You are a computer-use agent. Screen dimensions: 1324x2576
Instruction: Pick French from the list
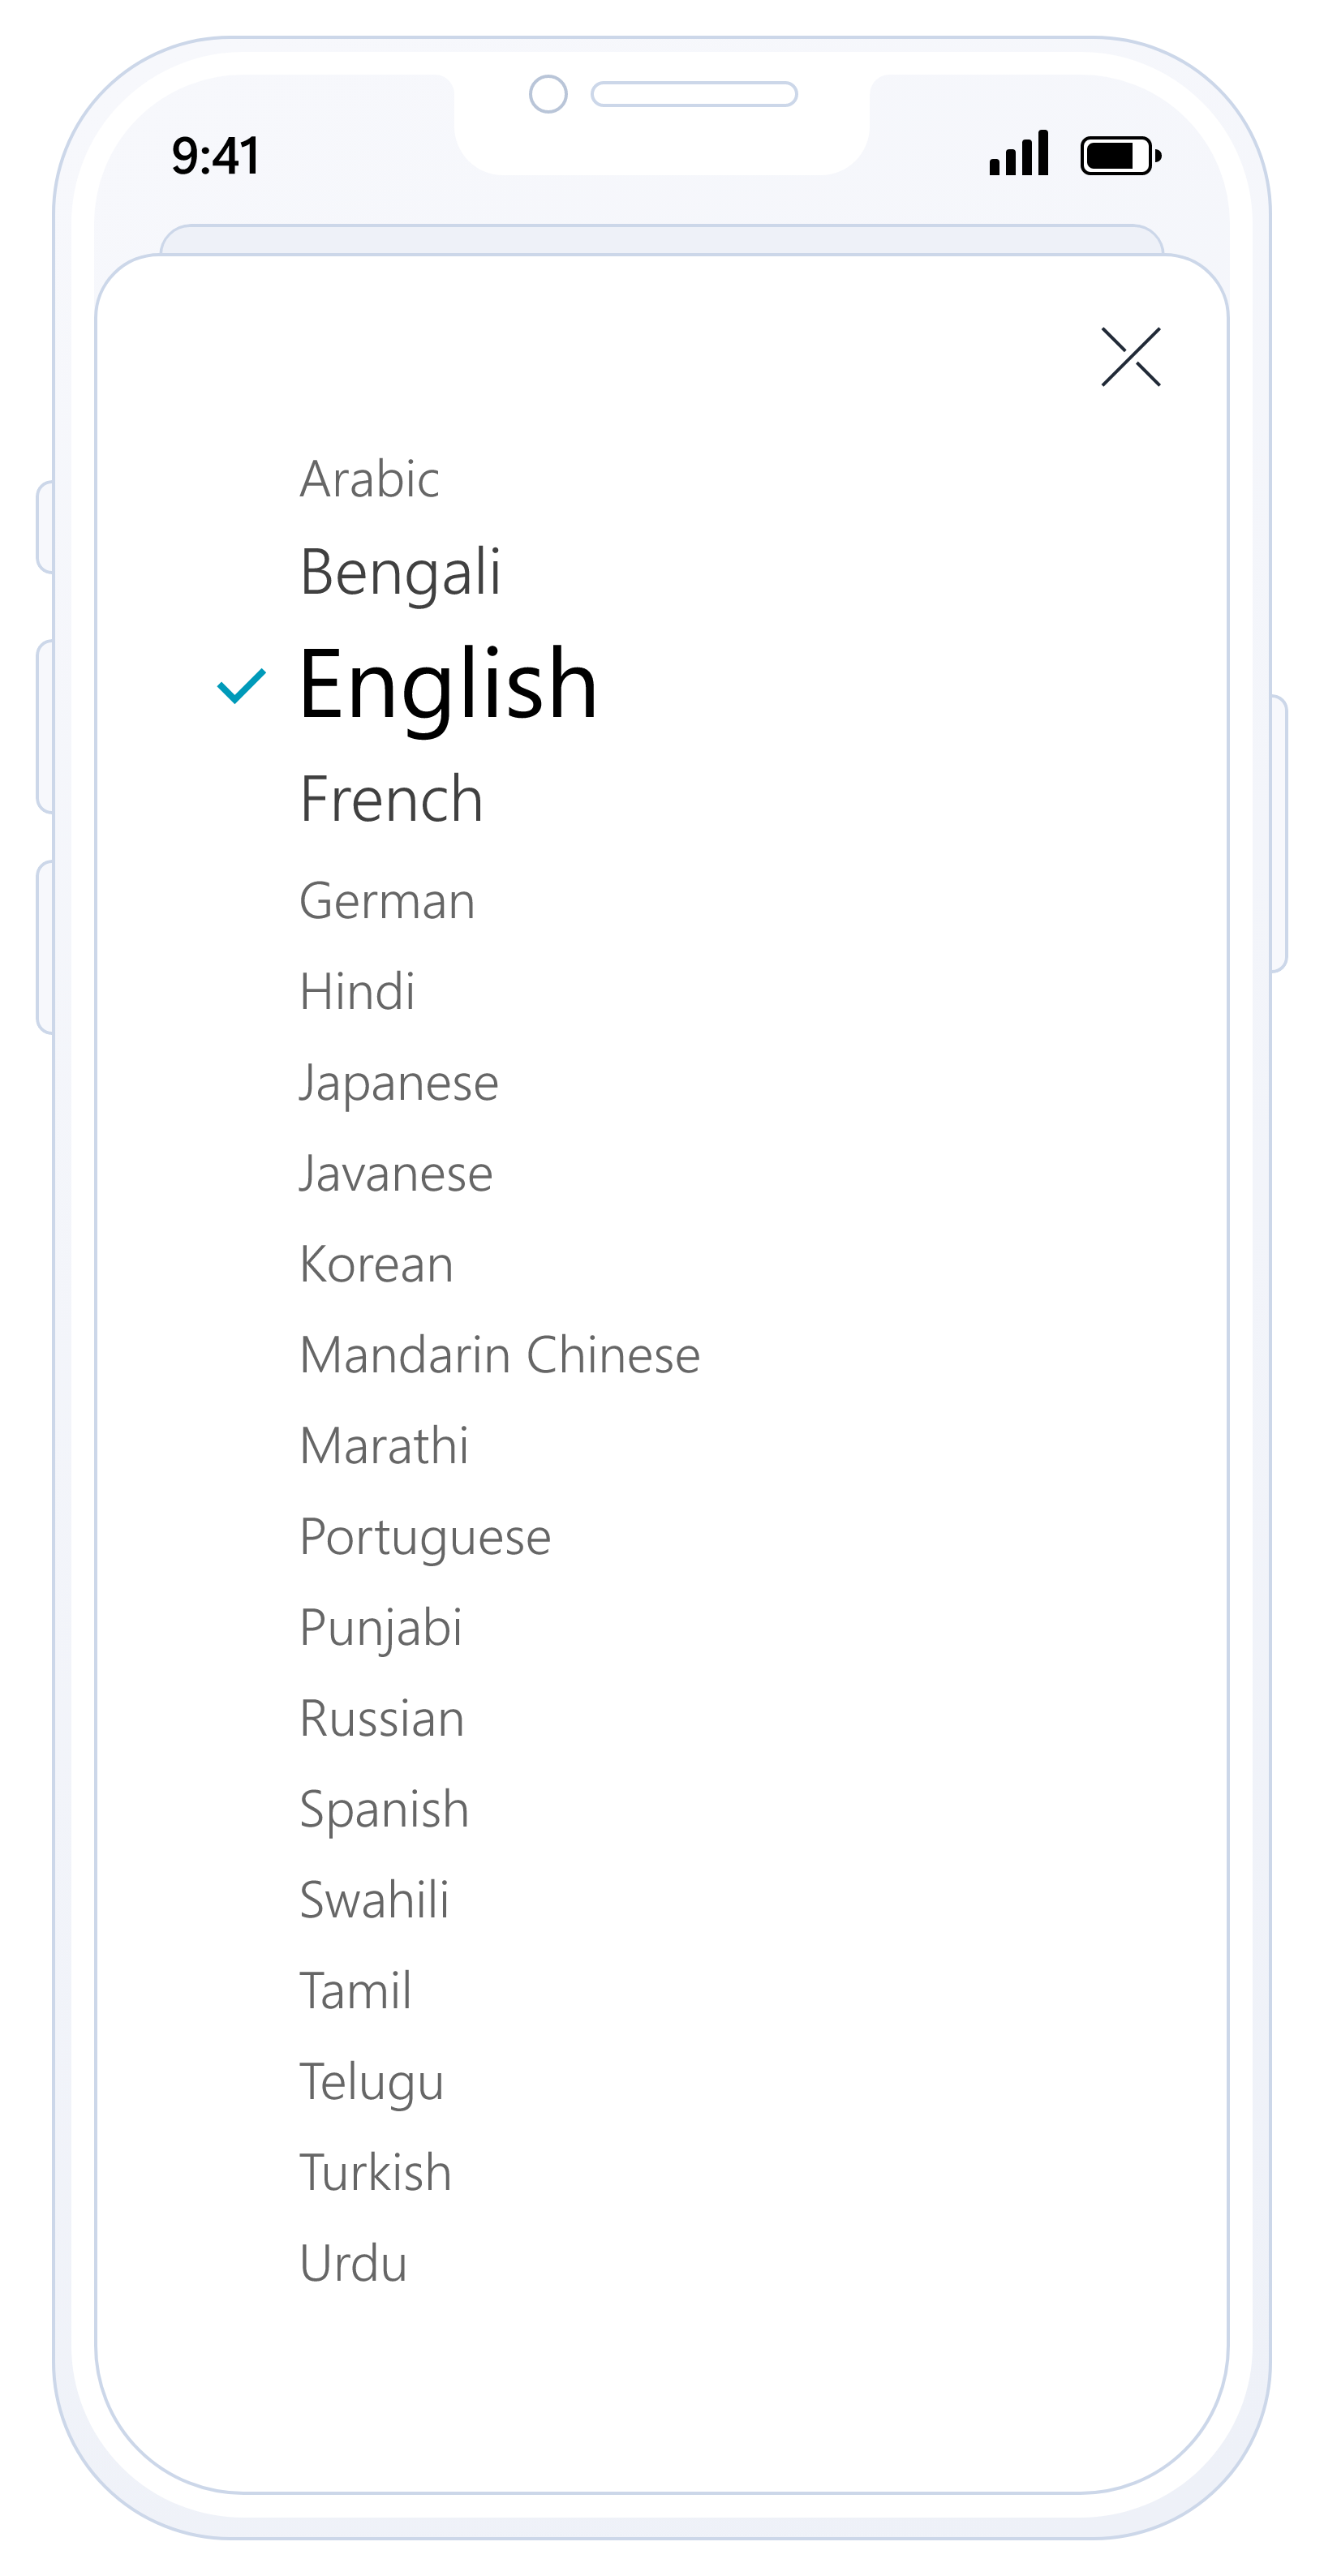coord(391,800)
